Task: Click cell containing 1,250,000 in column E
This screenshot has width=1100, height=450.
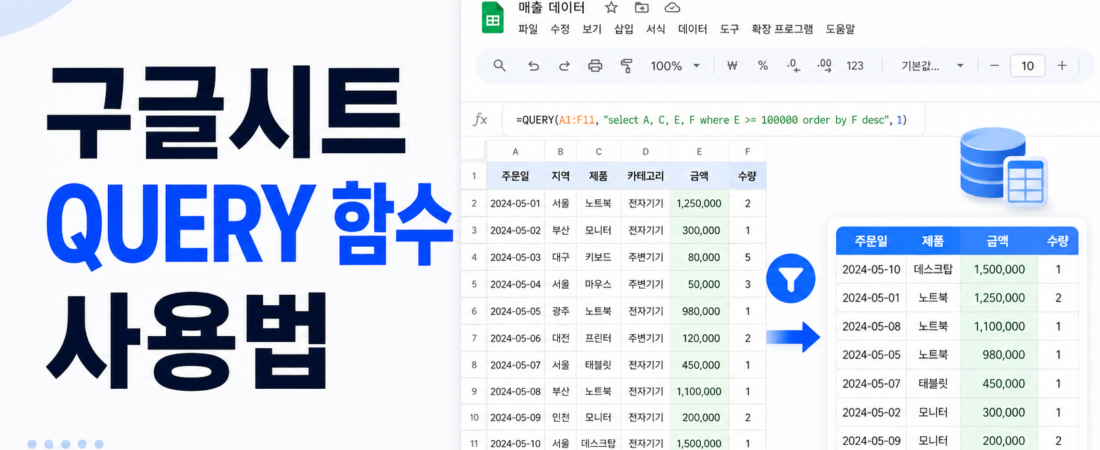Action: [x=699, y=204]
